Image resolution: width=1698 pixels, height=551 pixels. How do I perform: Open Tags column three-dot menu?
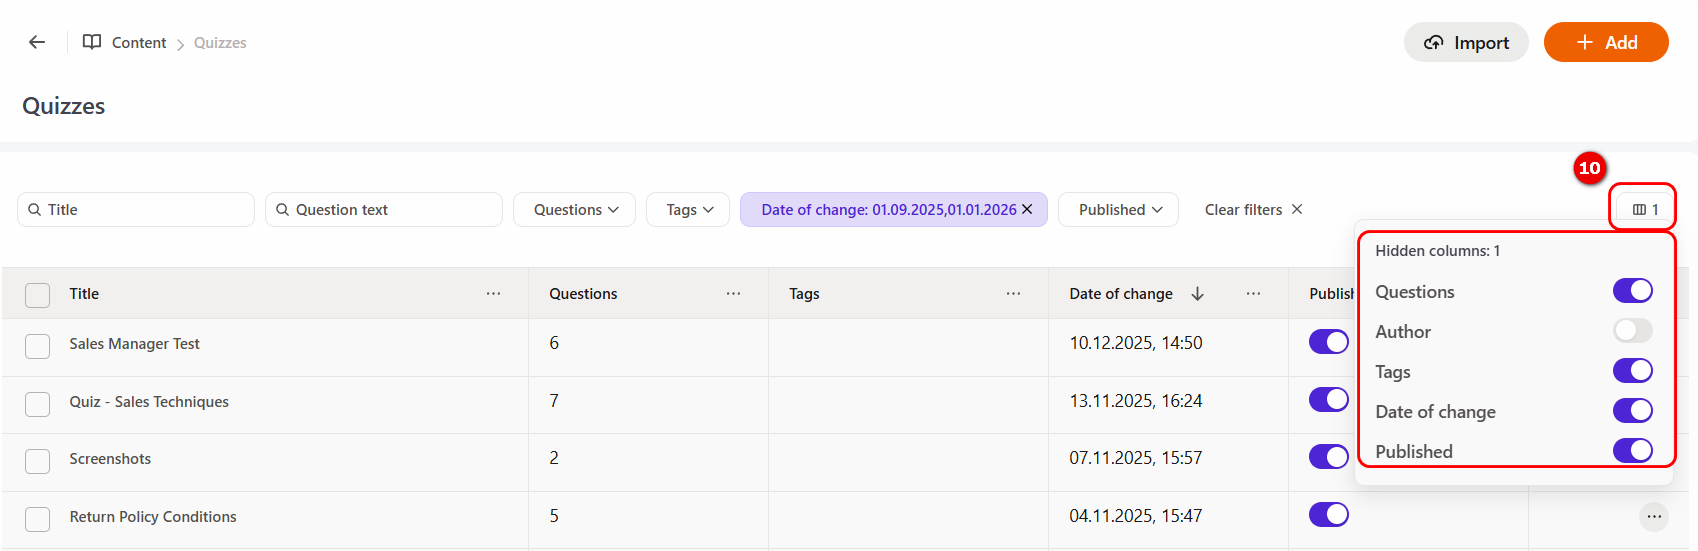(x=1013, y=293)
